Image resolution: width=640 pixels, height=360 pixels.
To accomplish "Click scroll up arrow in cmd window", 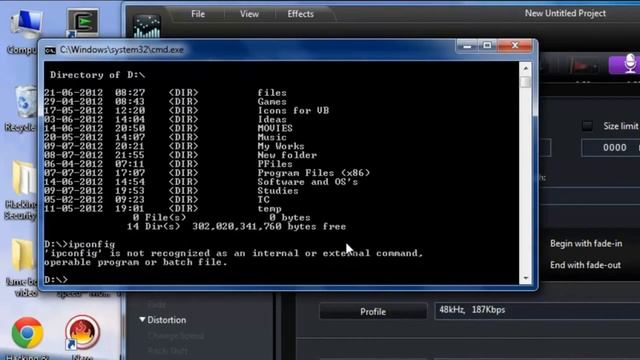I will pos(525,68).
